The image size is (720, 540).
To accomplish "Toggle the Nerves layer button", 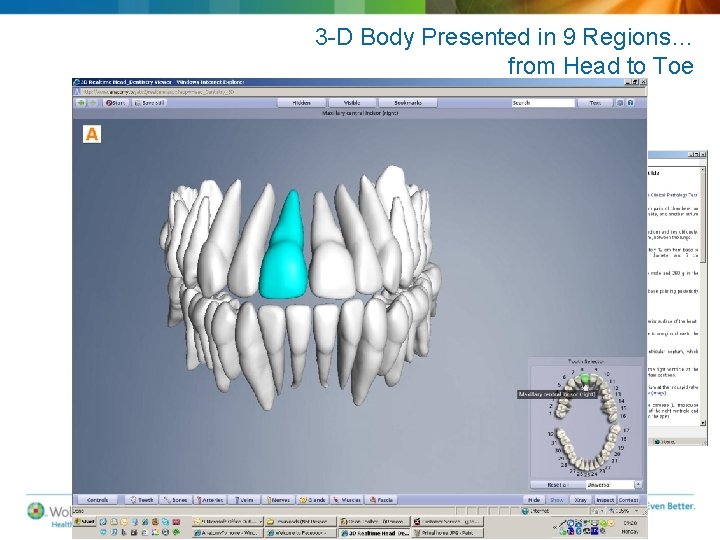I will click(x=278, y=500).
